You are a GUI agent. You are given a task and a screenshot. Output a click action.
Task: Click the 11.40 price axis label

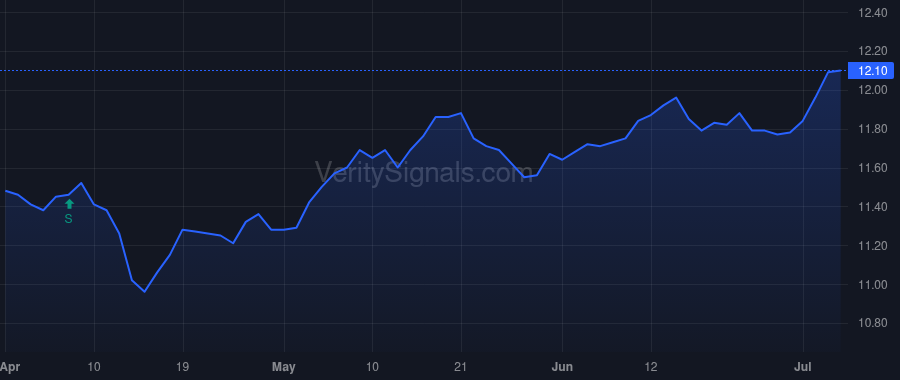pyautogui.click(x=872, y=207)
